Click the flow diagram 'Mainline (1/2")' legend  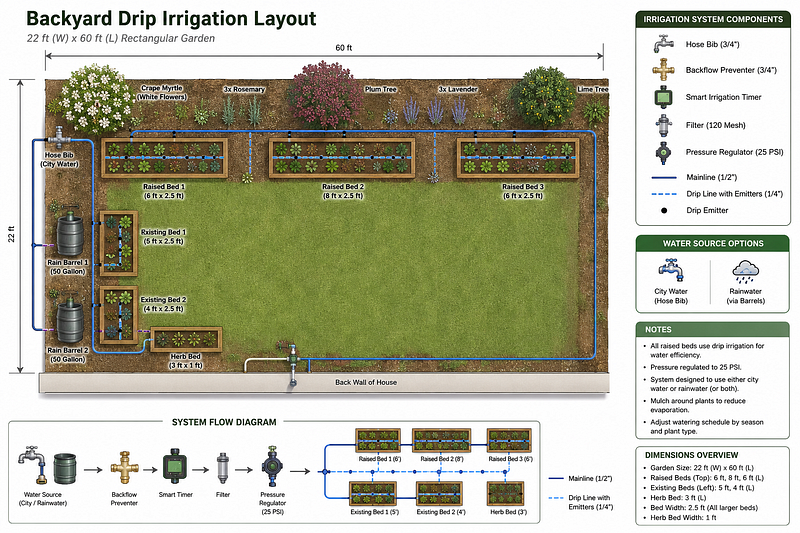[x=580, y=478]
